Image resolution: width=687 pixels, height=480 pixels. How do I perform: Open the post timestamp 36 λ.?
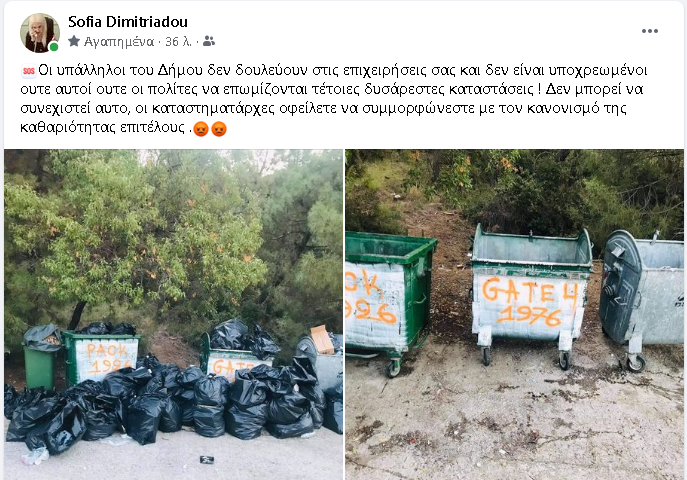click(178, 42)
